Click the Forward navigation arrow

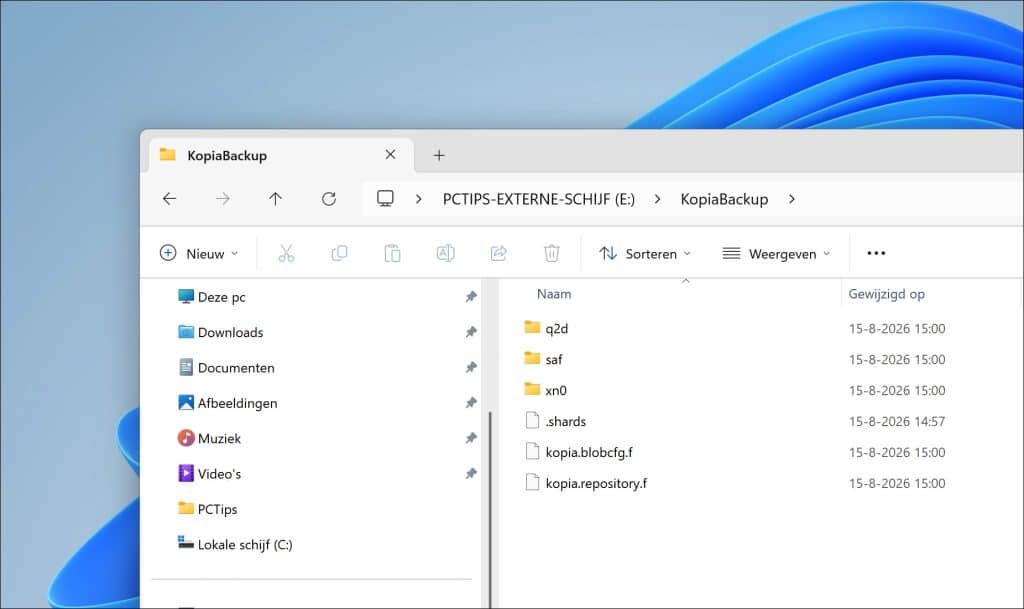pyautogui.click(x=223, y=198)
